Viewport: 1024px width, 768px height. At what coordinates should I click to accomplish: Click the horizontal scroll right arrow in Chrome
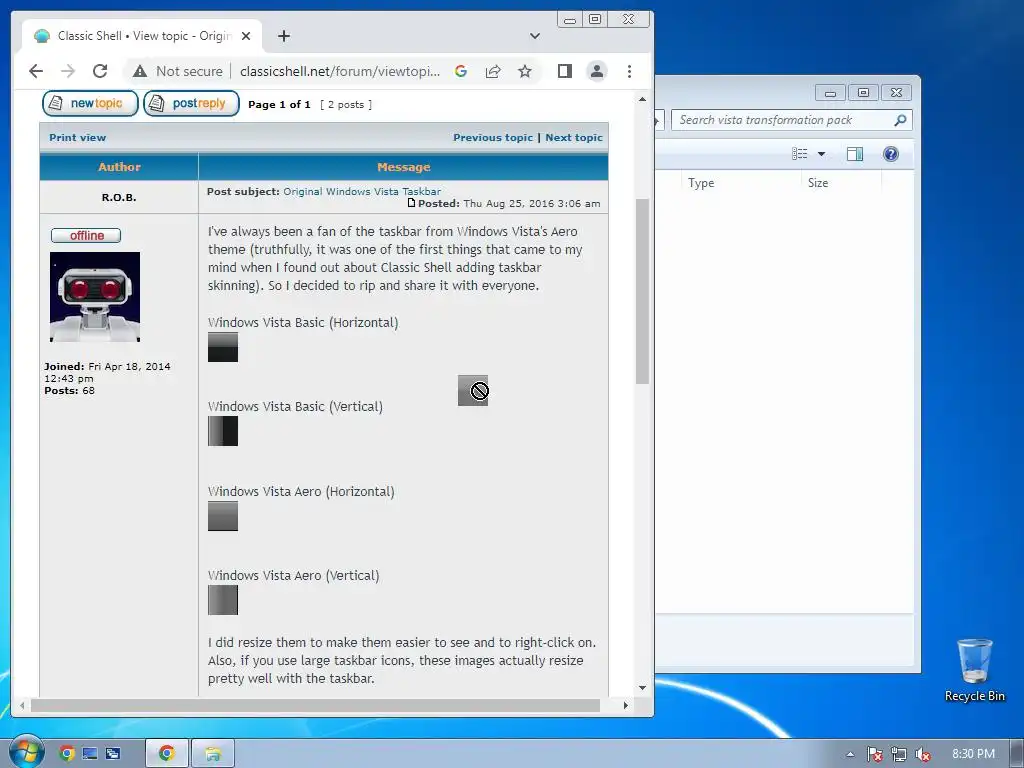[626, 705]
